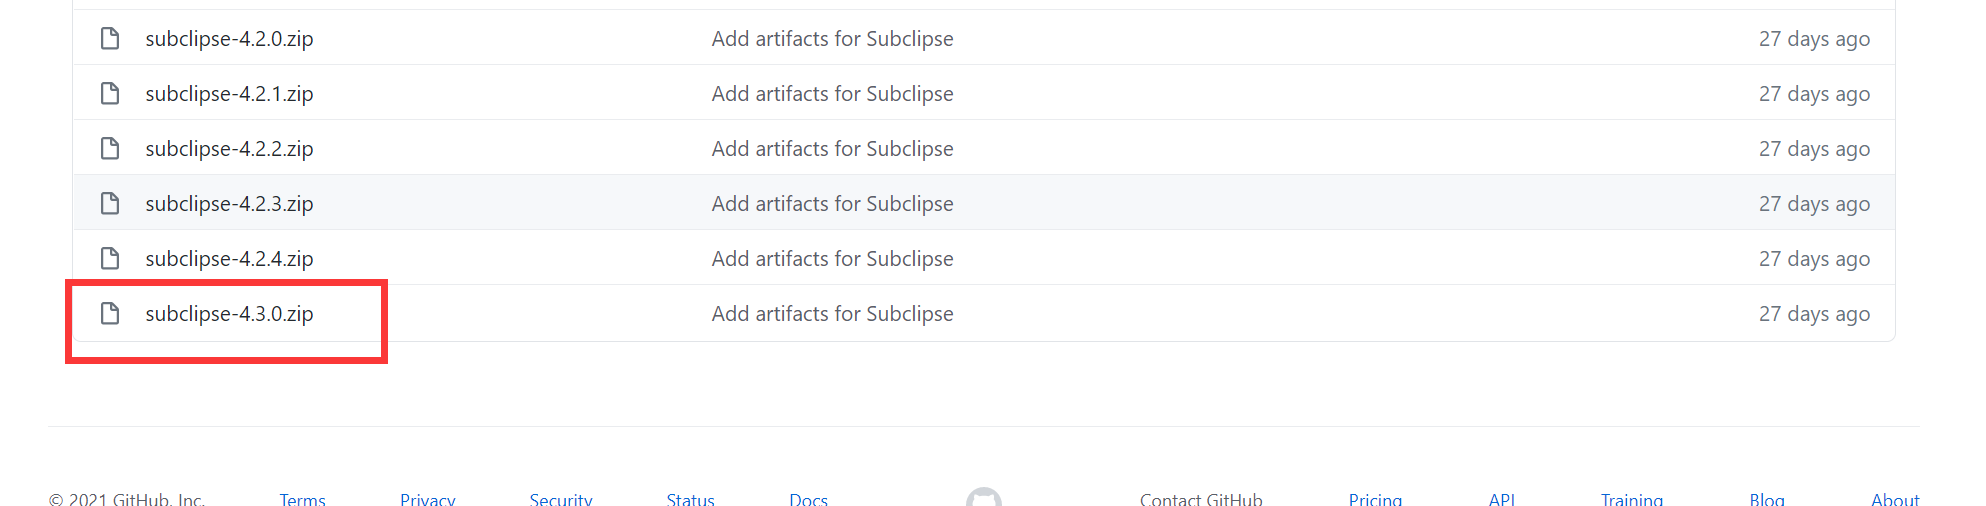Screen dimensions: 1986x506
Task: Click Contact GitHub in the footer
Action: [1200, 499]
